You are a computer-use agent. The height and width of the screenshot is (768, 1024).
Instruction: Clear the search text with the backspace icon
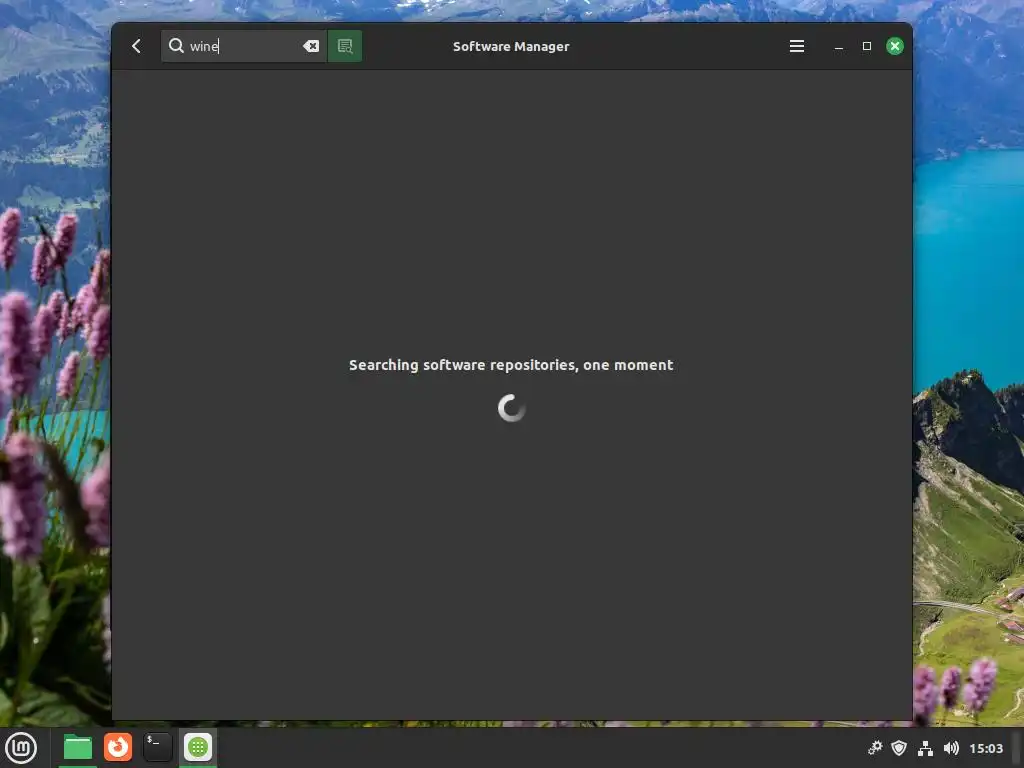pos(311,46)
